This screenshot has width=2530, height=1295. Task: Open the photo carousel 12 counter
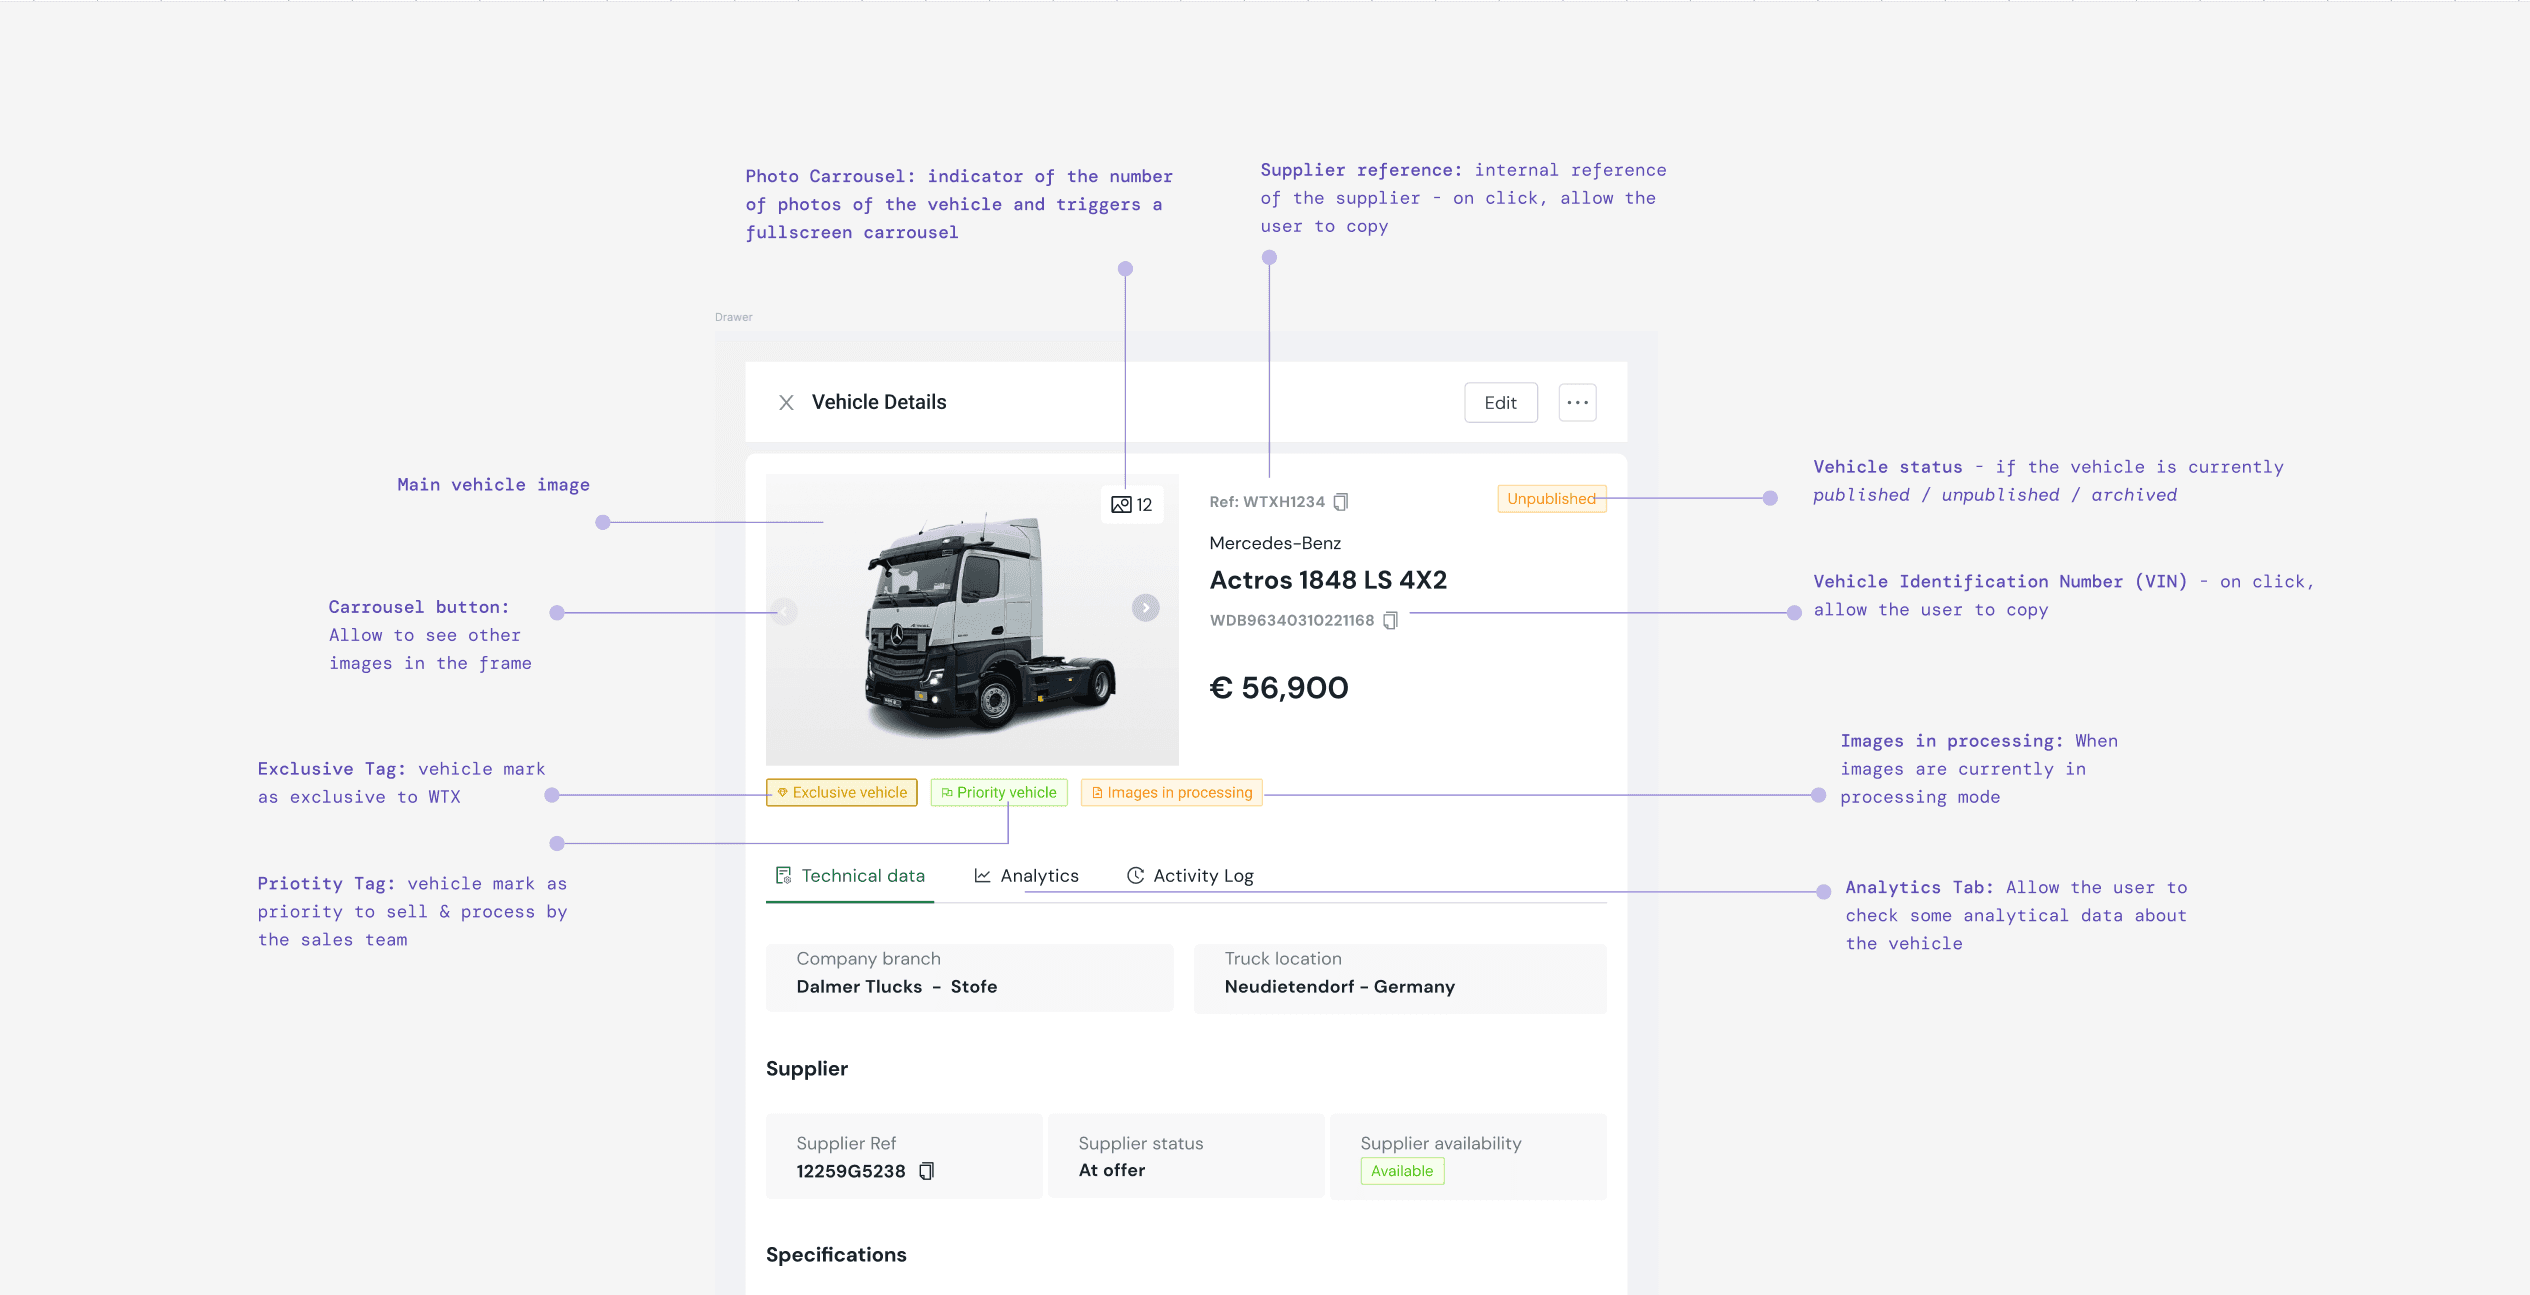pyautogui.click(x=1132, y=505)
